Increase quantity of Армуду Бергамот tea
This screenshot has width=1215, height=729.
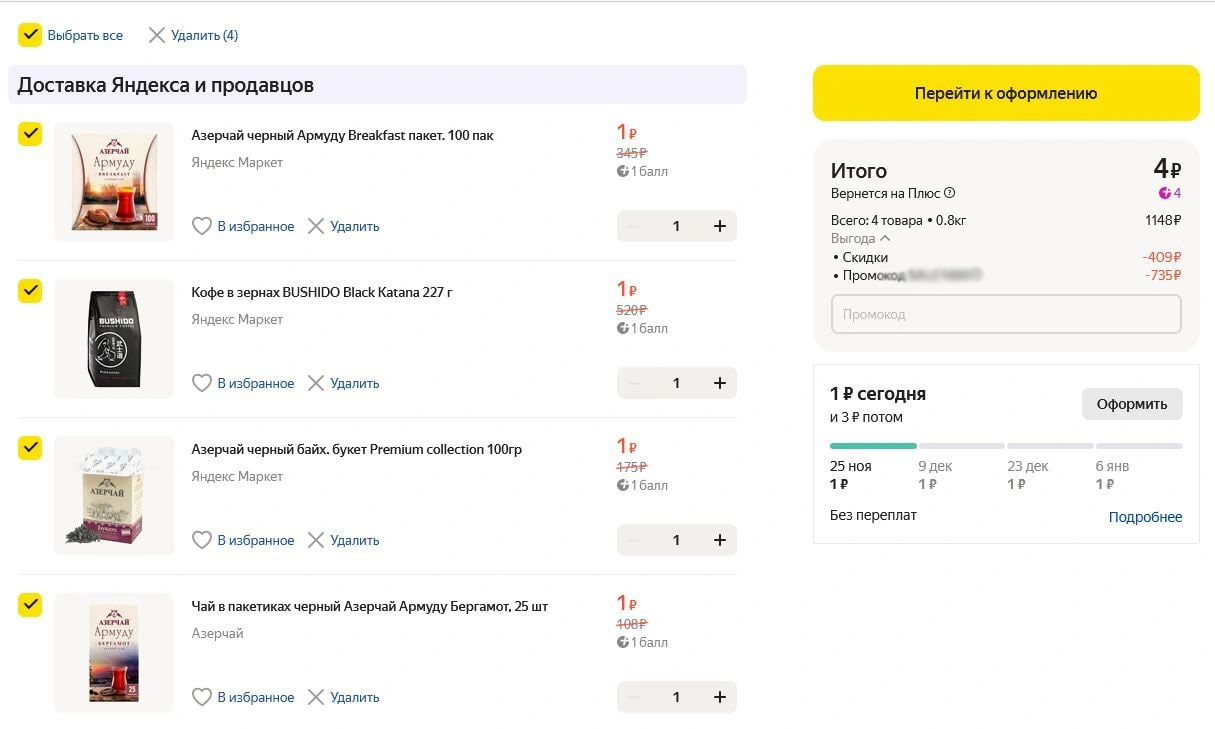(x=719, y=697)
